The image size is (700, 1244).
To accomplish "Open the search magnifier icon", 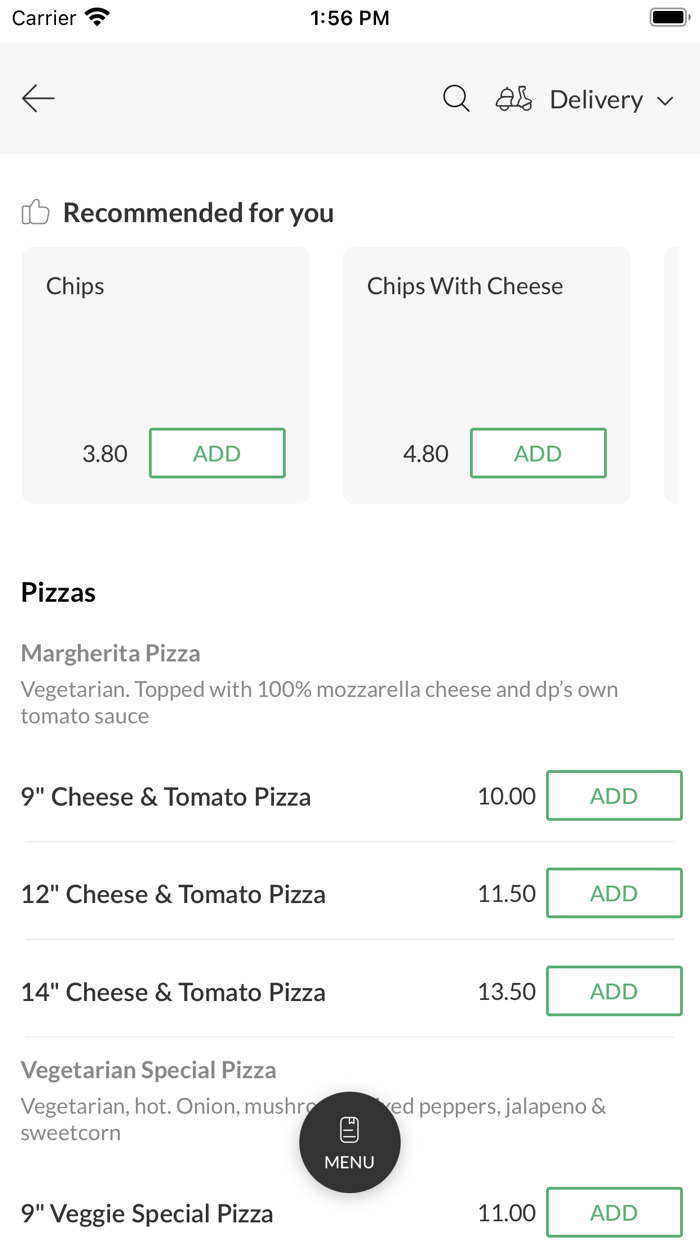I will [456, 98].
